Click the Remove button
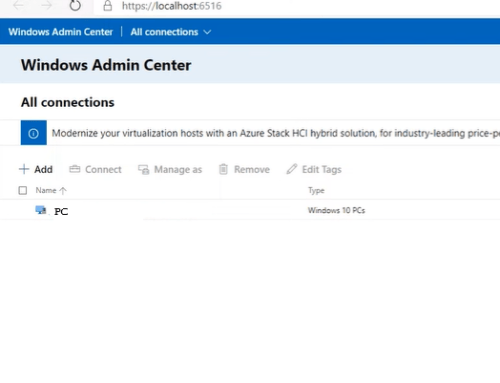 tap(244, 169)
